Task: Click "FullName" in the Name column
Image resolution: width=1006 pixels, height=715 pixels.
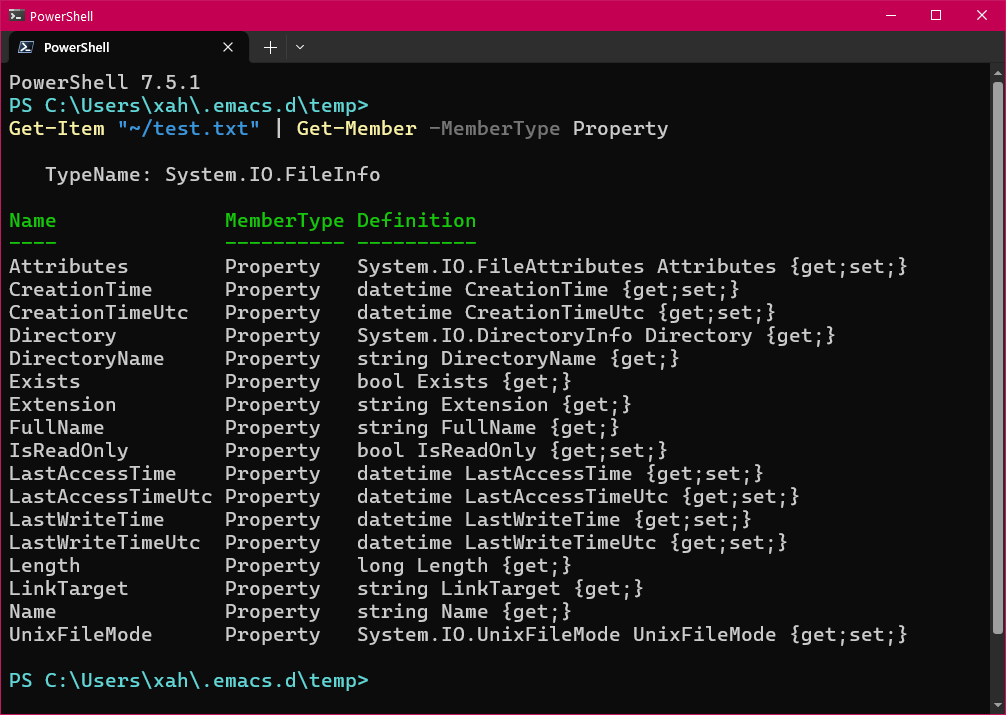Action: click(x=56, y=427)
